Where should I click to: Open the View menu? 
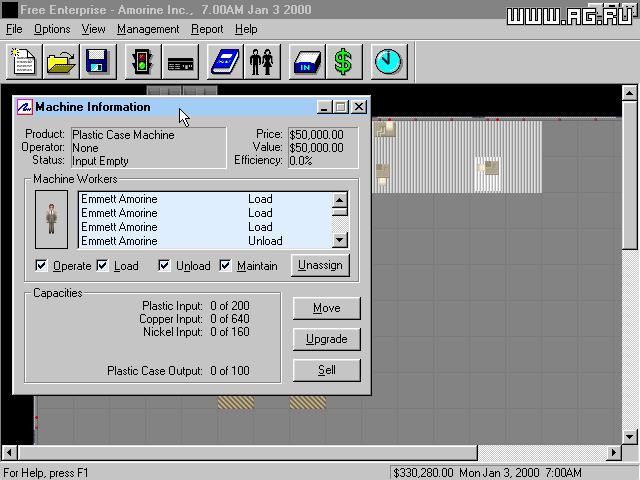point(93,29)
